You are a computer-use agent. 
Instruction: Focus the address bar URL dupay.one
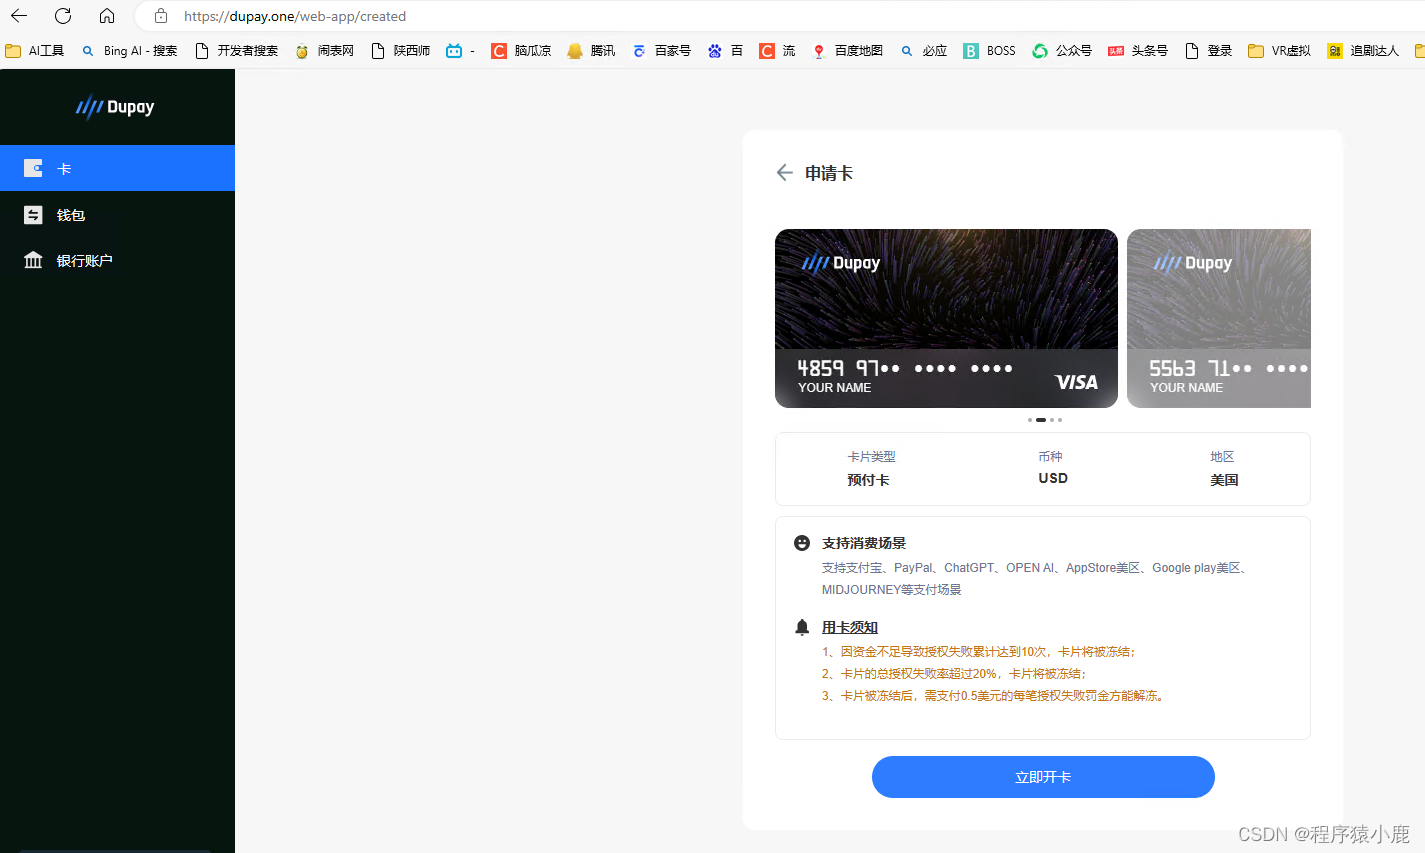[295, 16]
